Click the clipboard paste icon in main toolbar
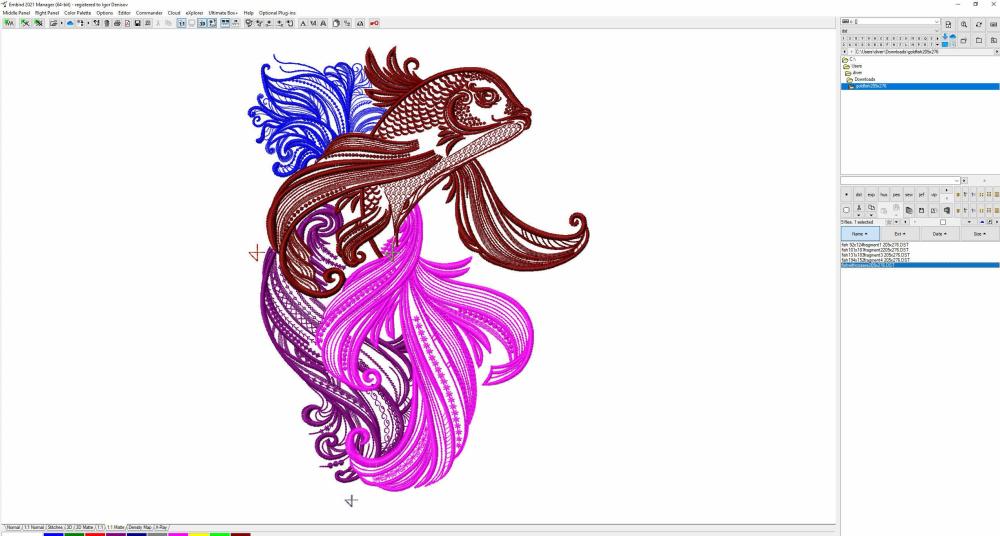Viewport: 1000px width, 536px height. (x=336, y=23)
